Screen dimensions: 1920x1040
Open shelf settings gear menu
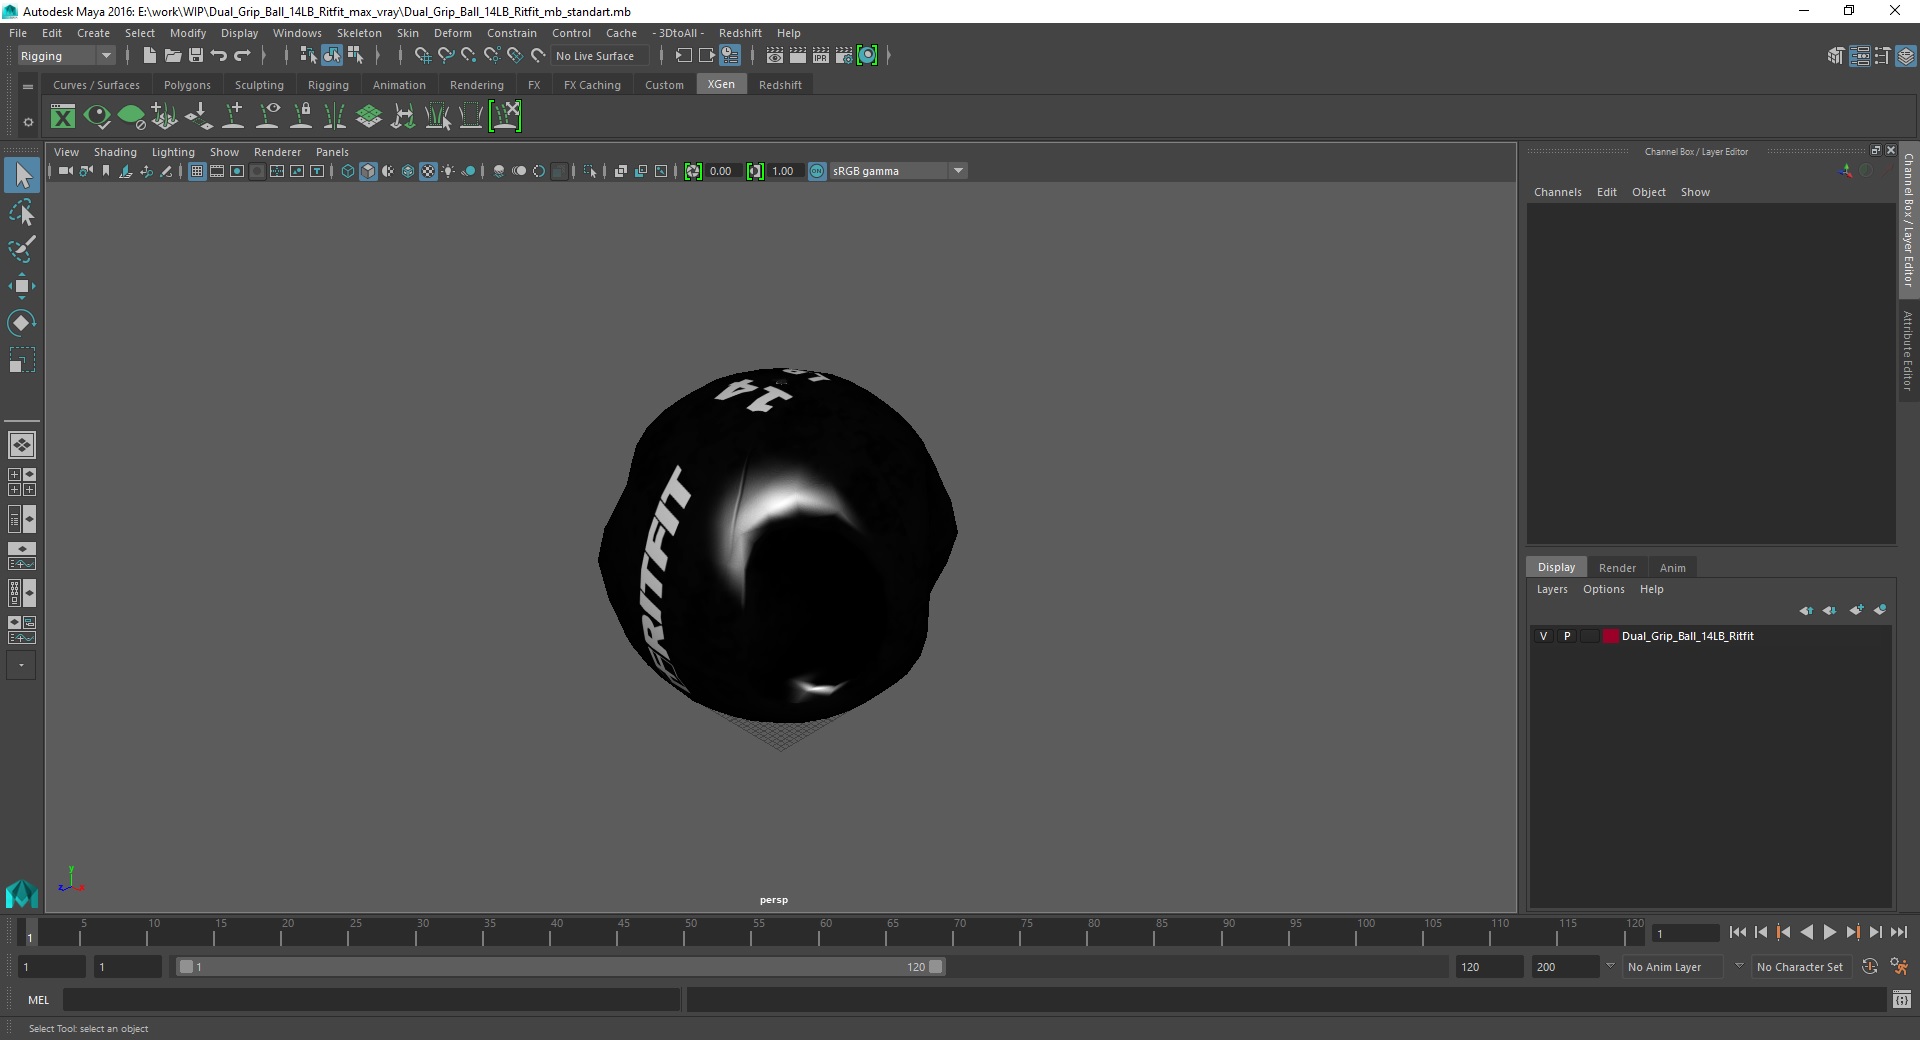[x=28, y=122]
